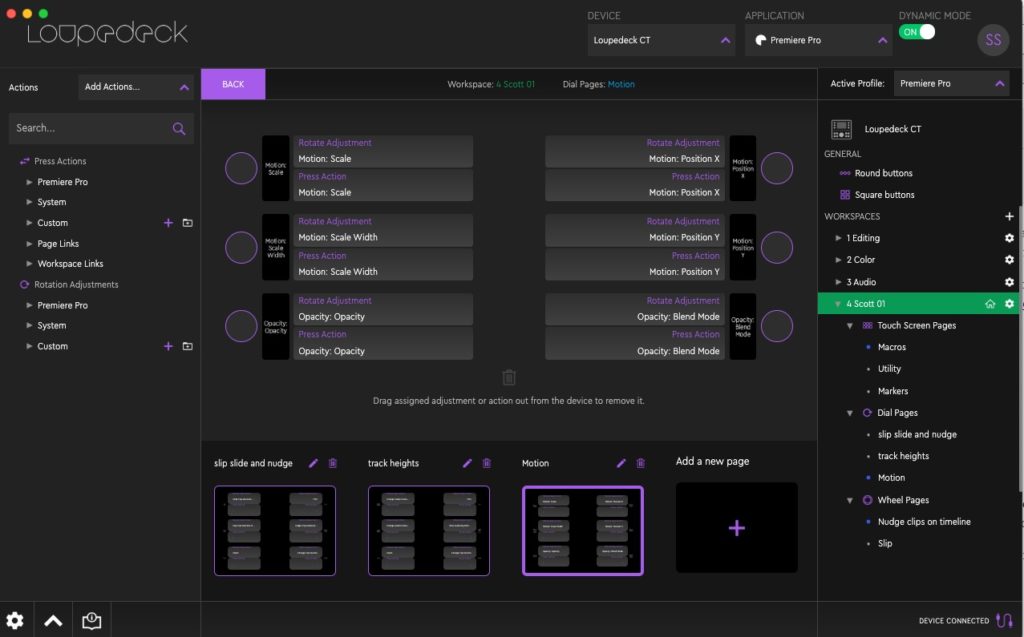Screen dimensions: 1024x637
Task: Click the device connected USB icon
Action: tap(1004, 620)
